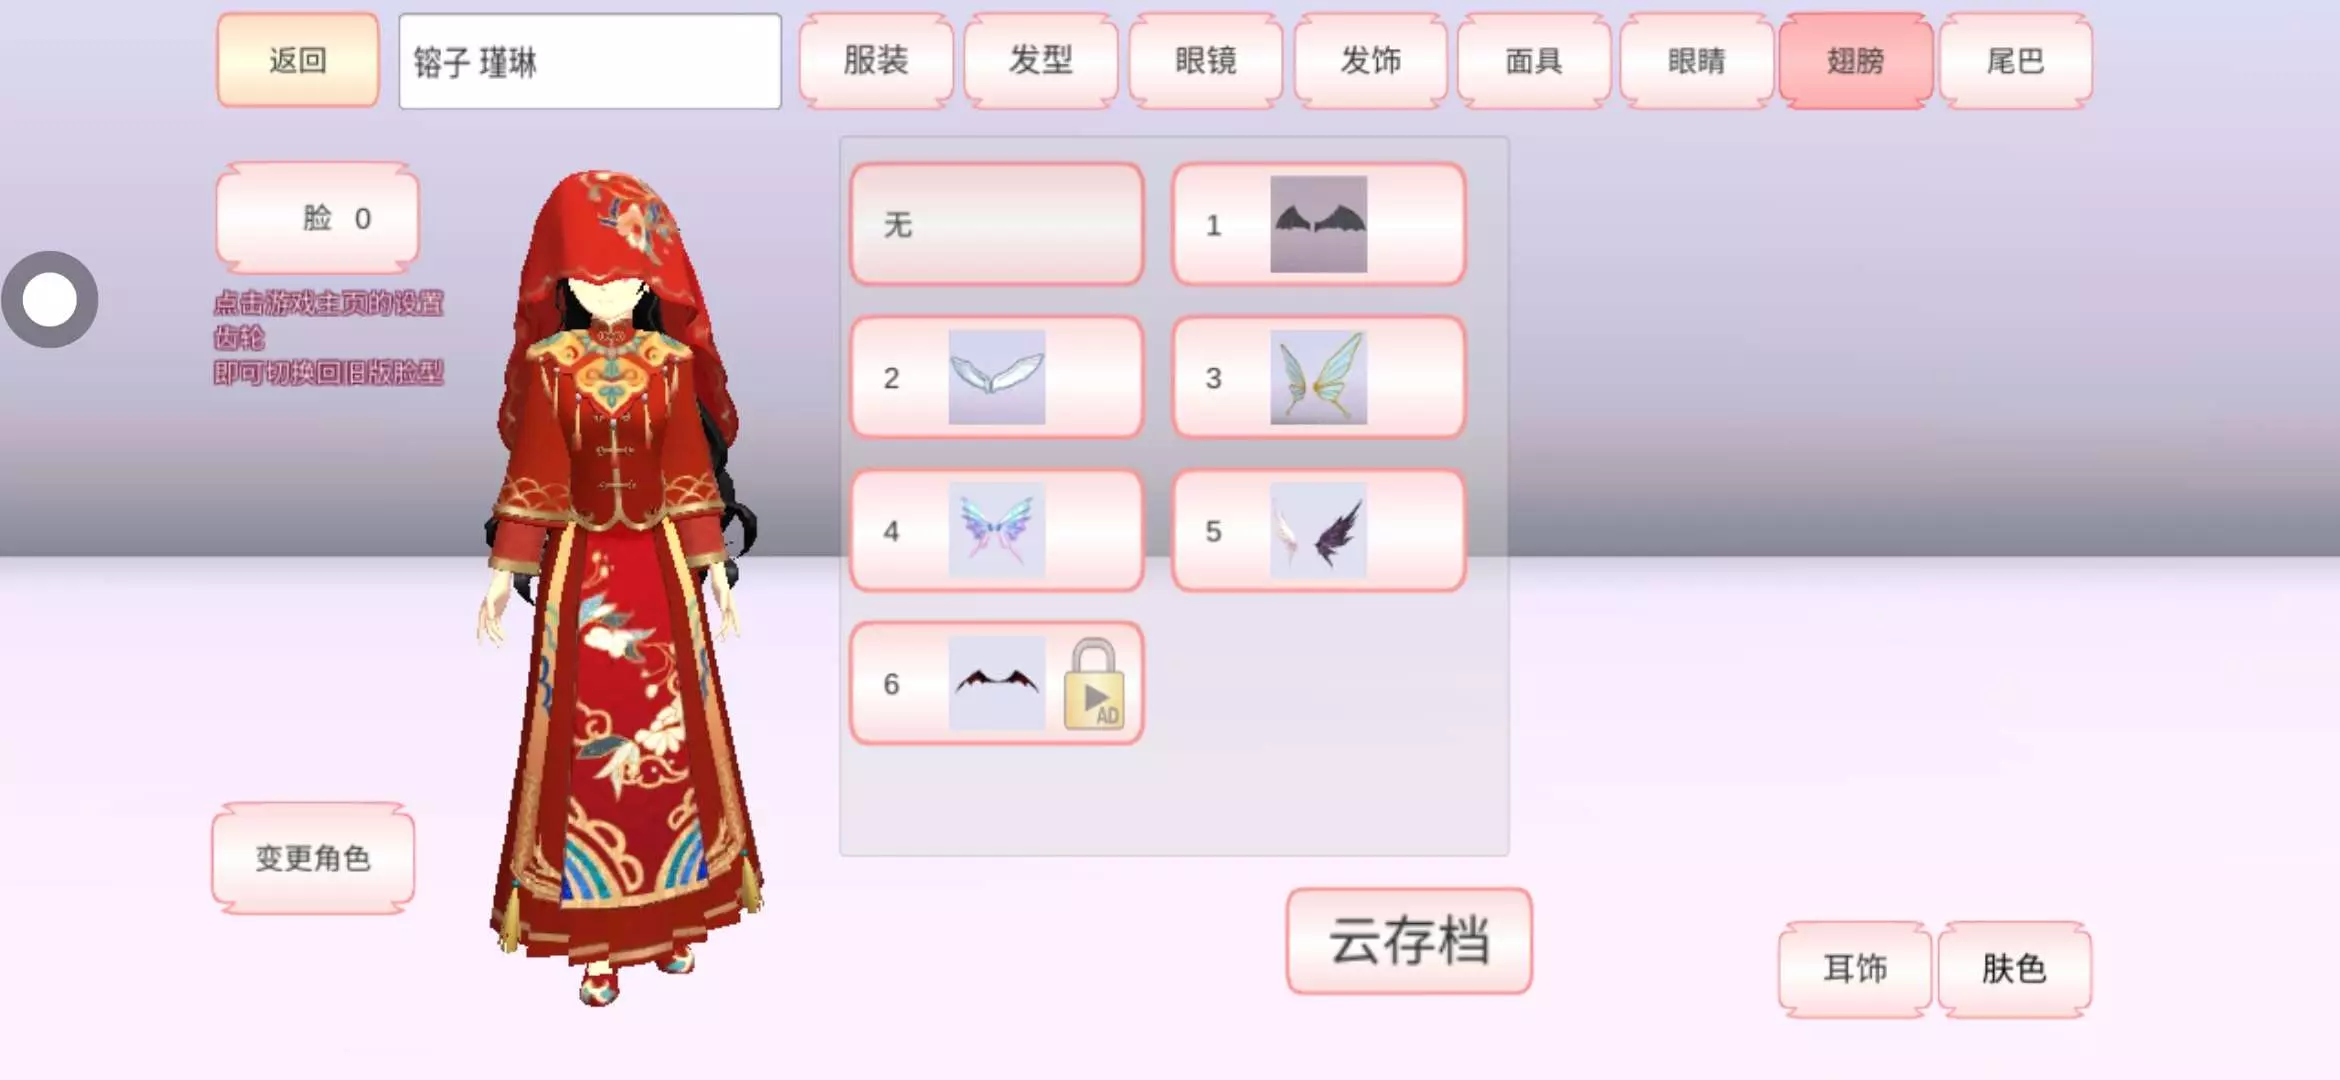Switch to the 尾巴 tail tab
Viewport: 2340px width, 1080px height.
[2015, 60]
